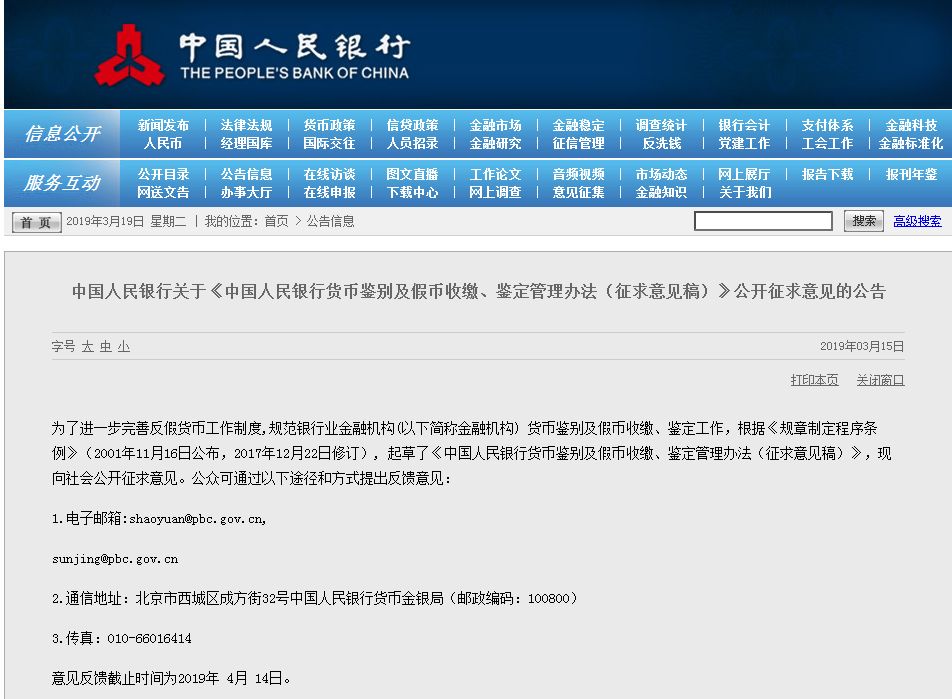Select the 意见征集 link

579,193
